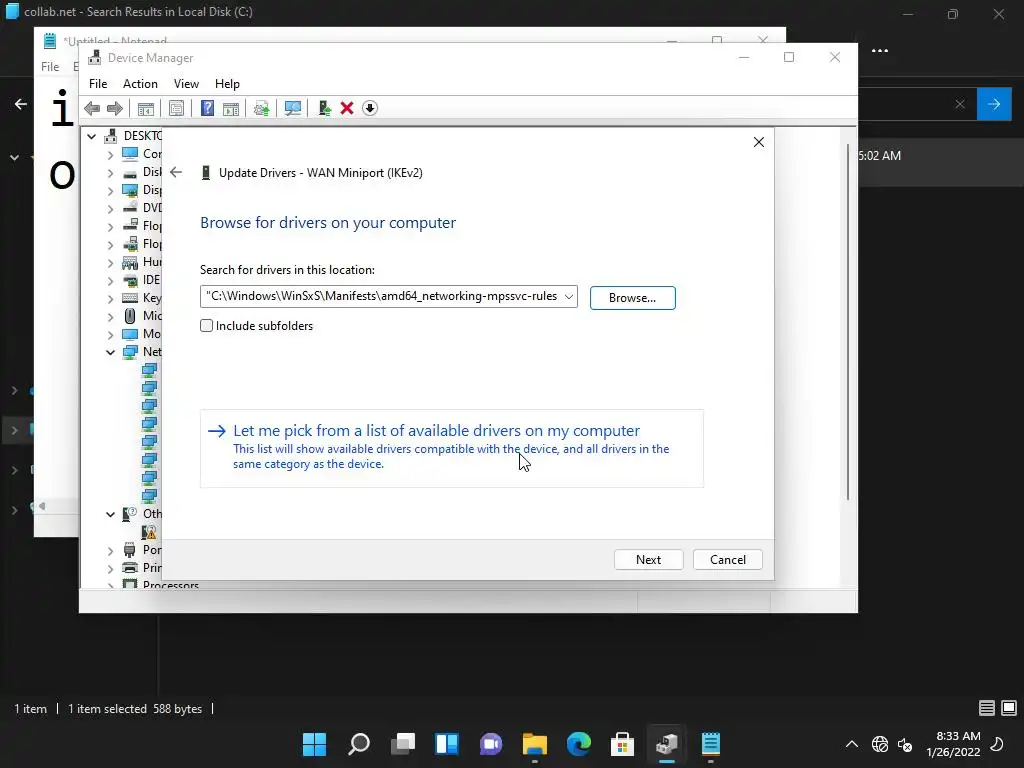Viewport: 1024px width, 768px height.
Task: Open Task View on taskbar
Action: 403,744
